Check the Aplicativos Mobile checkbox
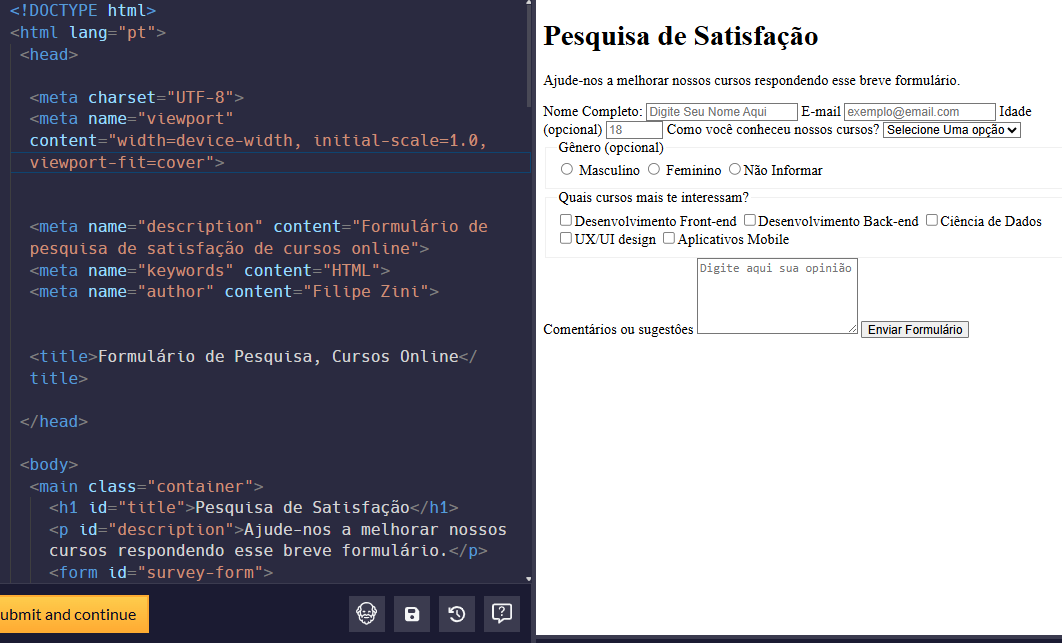Image resolution: width=1062 pixels, height=643 pixels. tap(669, 238)
